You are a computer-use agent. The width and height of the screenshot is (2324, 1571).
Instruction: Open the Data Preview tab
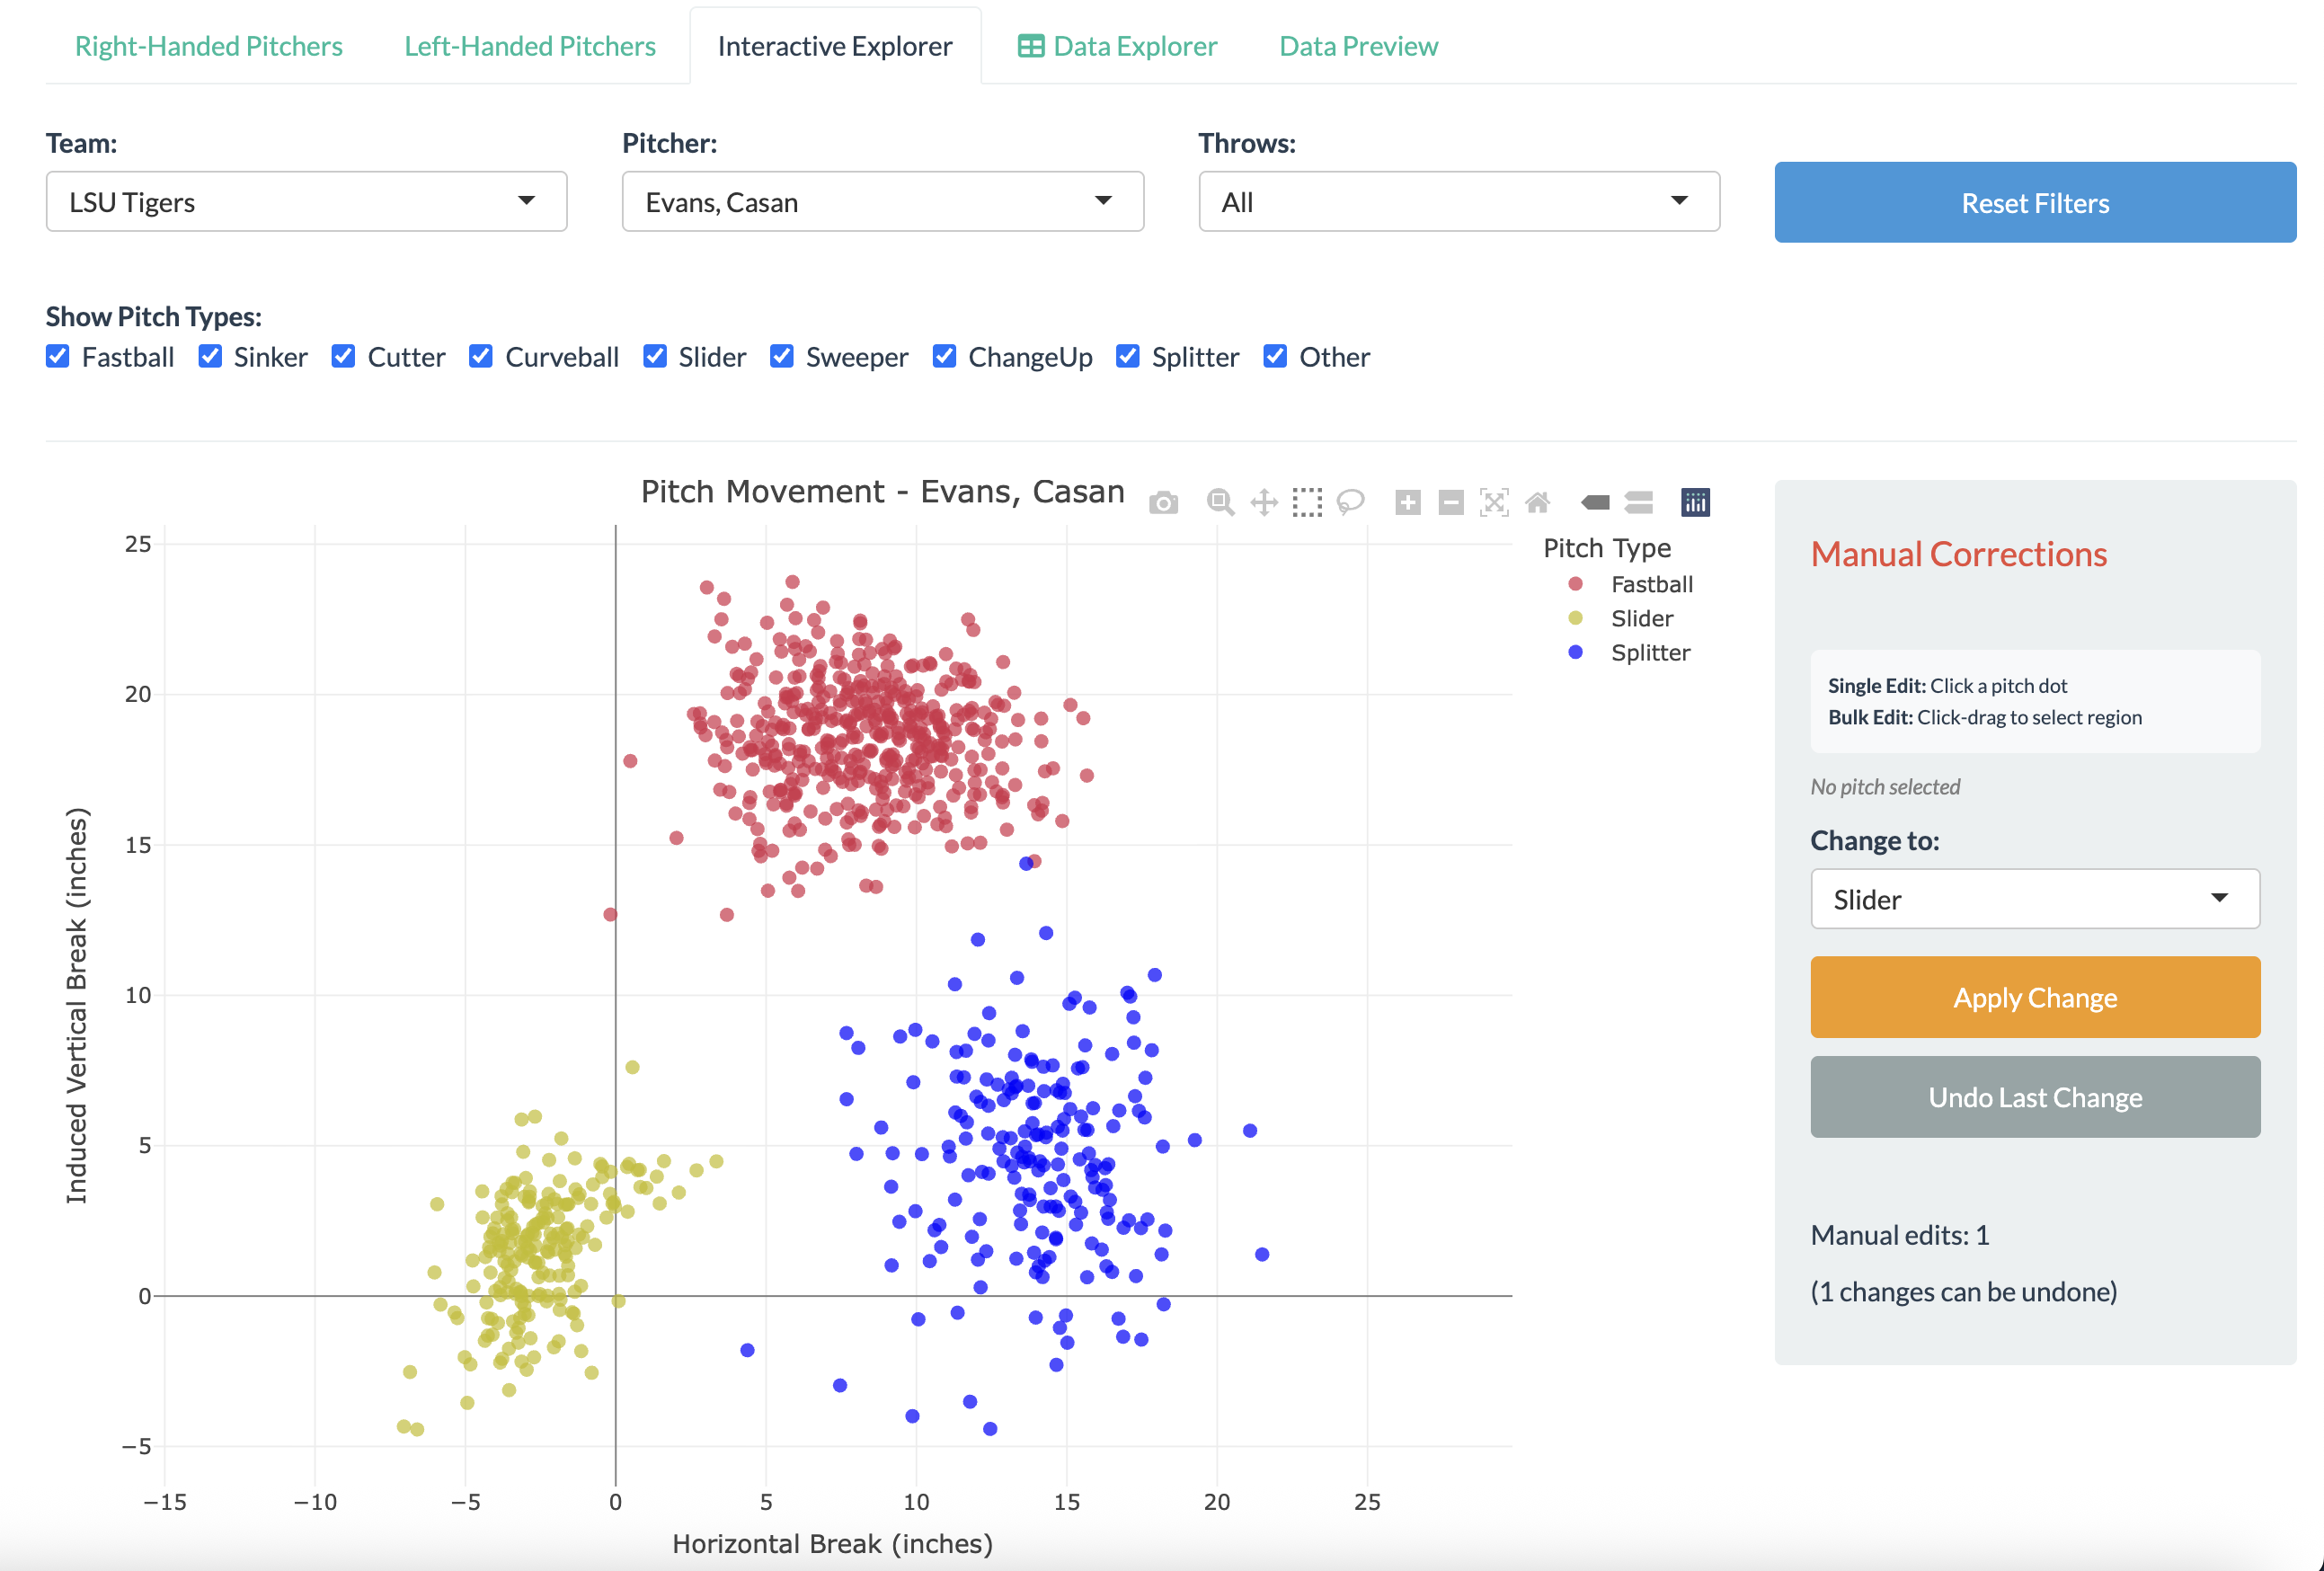pyautogui.click(x=1356, y=46)
